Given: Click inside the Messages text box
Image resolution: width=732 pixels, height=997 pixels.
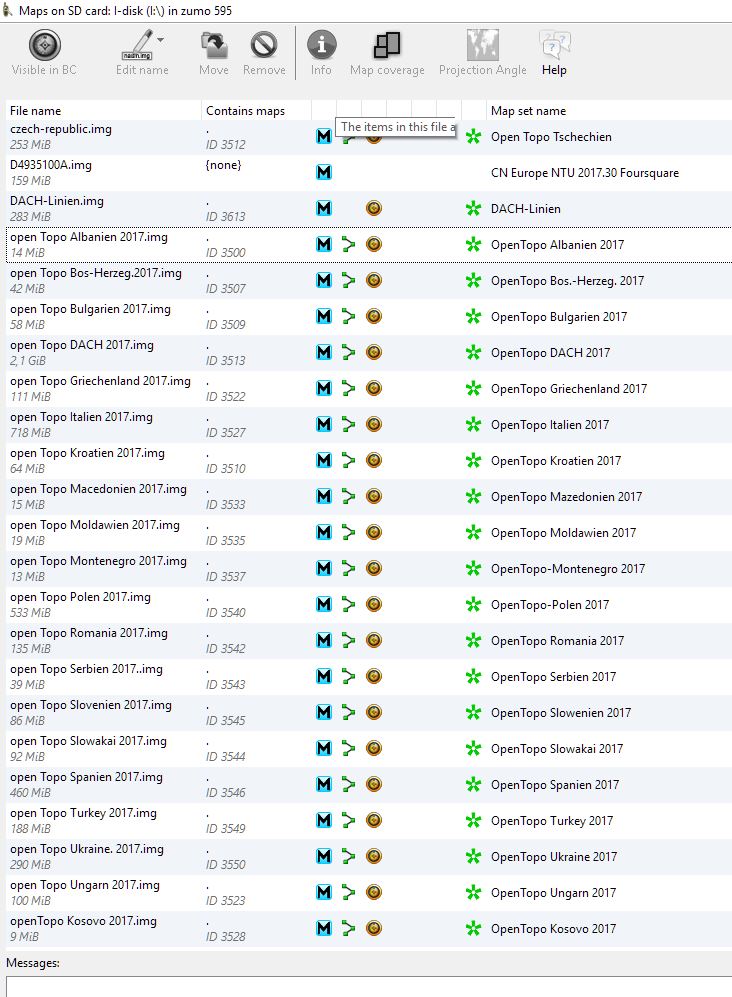Looking at the screenshot, I should pos(366,986).
